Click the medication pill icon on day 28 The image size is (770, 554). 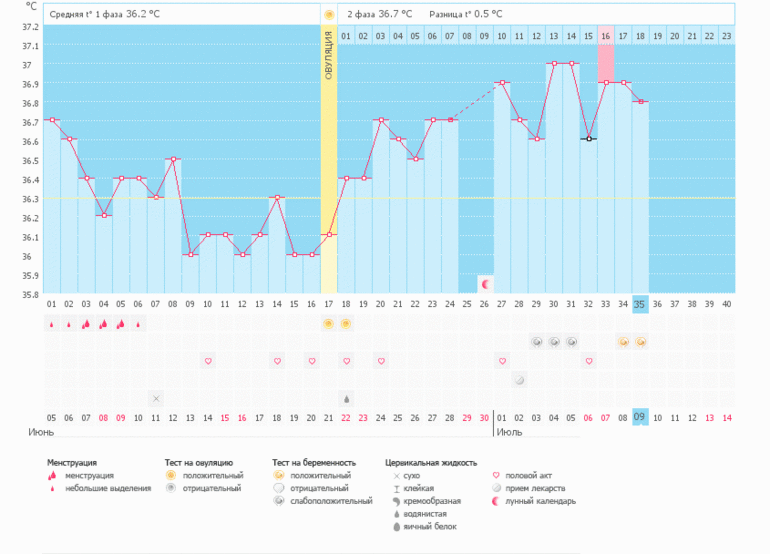tap(519, 380)
